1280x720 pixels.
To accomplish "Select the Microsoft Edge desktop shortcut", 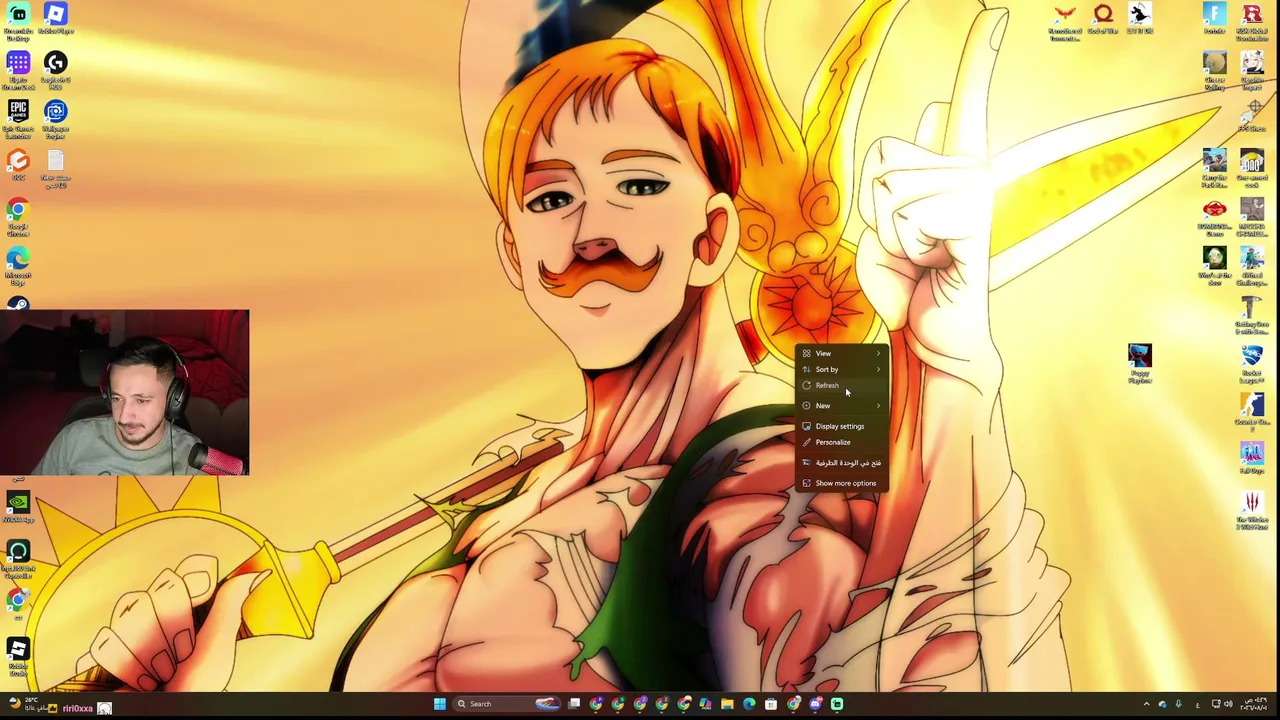I will (18, 266).
